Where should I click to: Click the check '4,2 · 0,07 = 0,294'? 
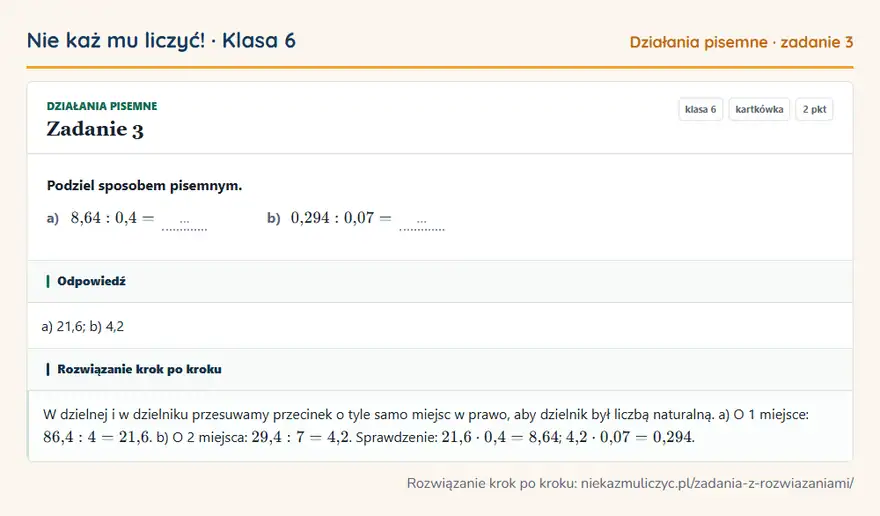pos(629,437)
